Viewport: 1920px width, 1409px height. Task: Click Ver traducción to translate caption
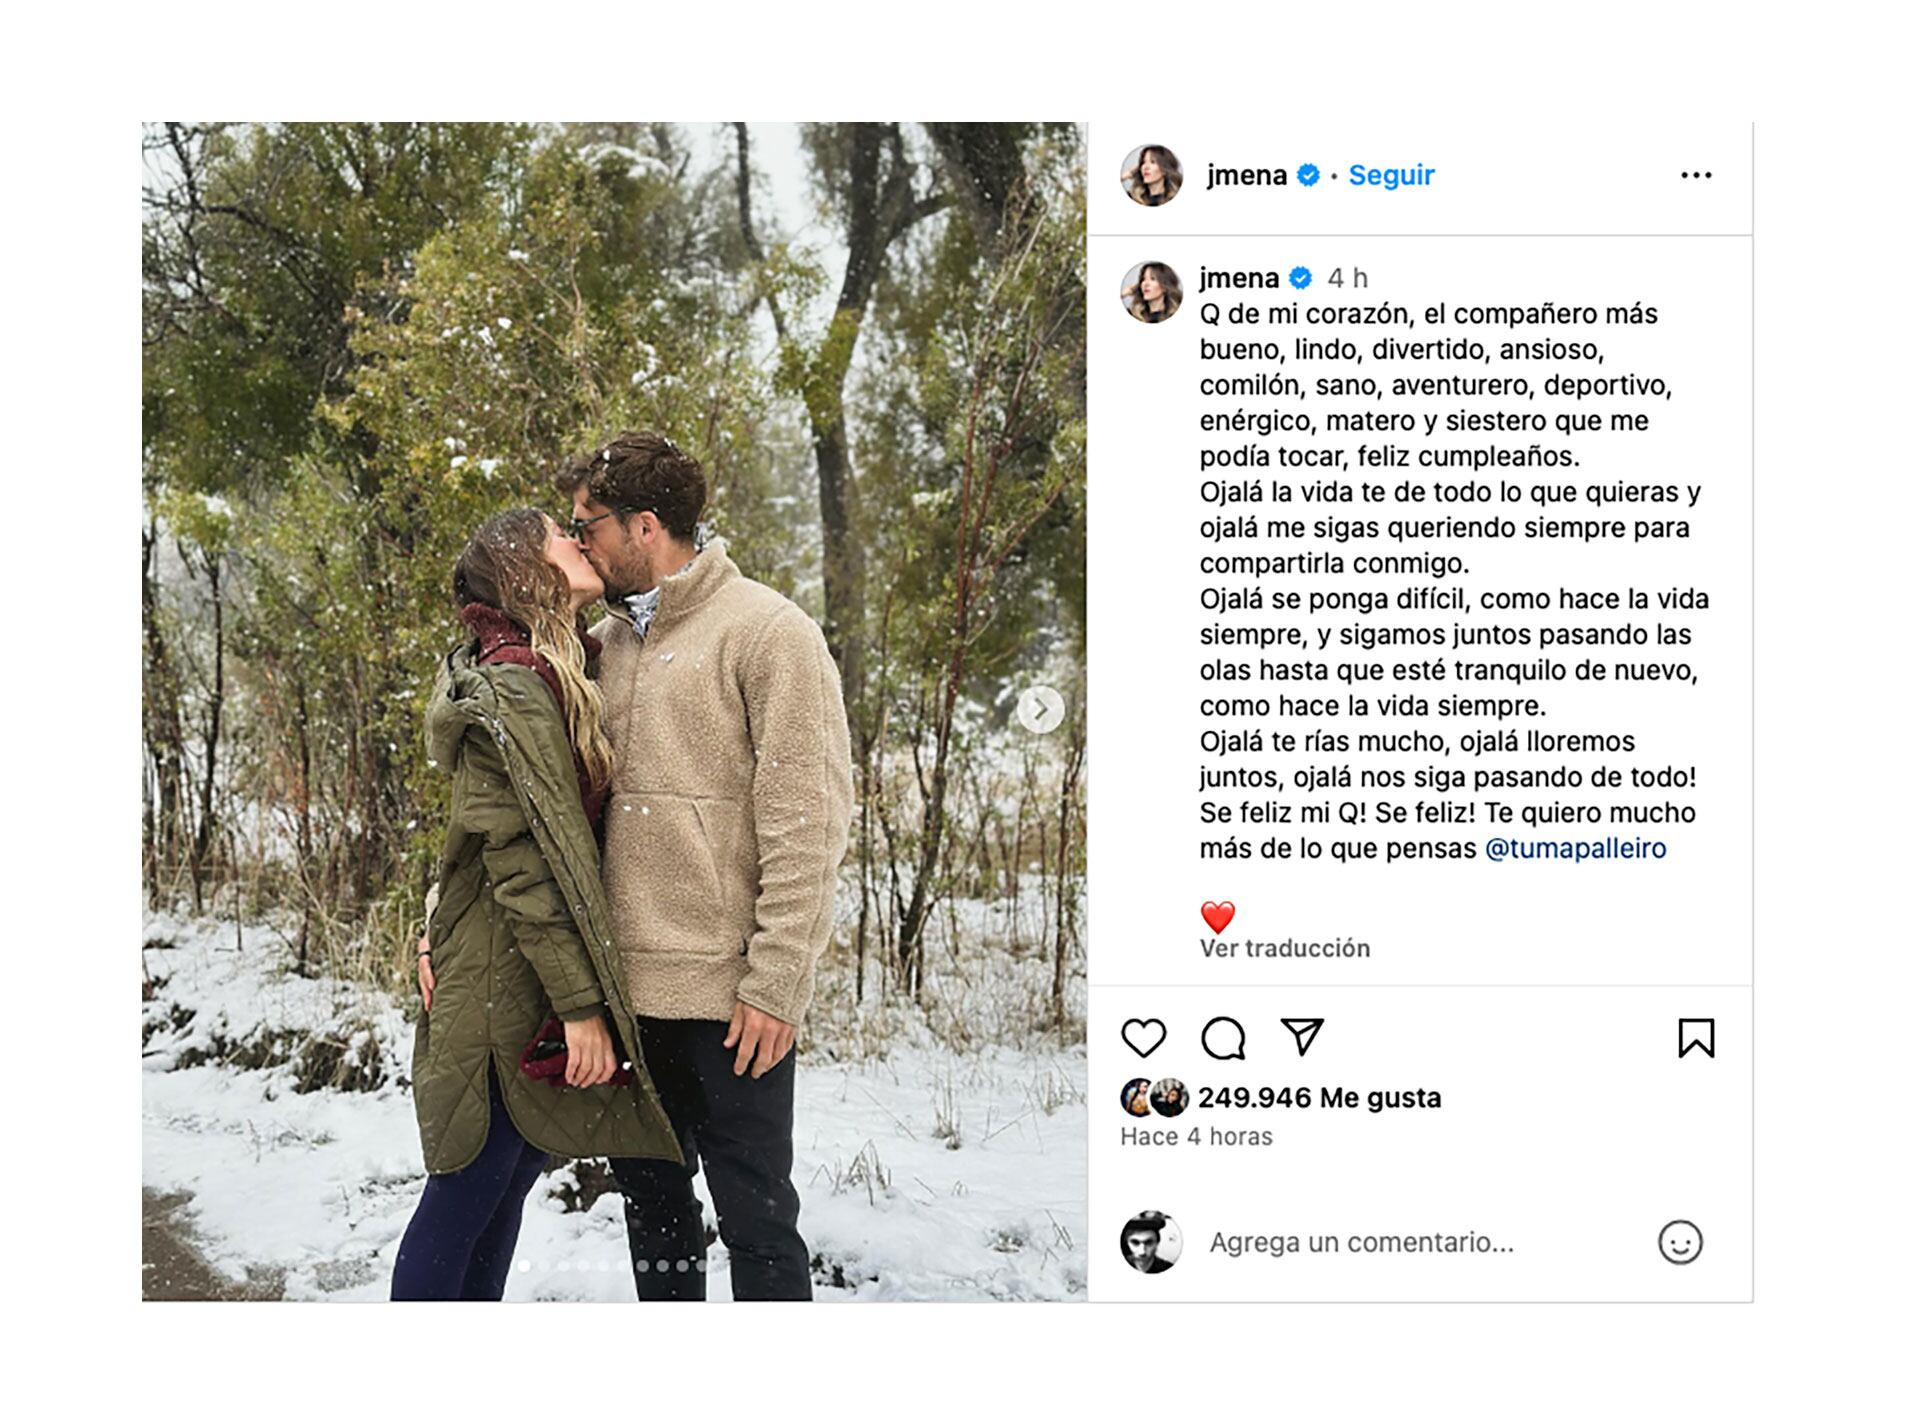point(1285,948)
